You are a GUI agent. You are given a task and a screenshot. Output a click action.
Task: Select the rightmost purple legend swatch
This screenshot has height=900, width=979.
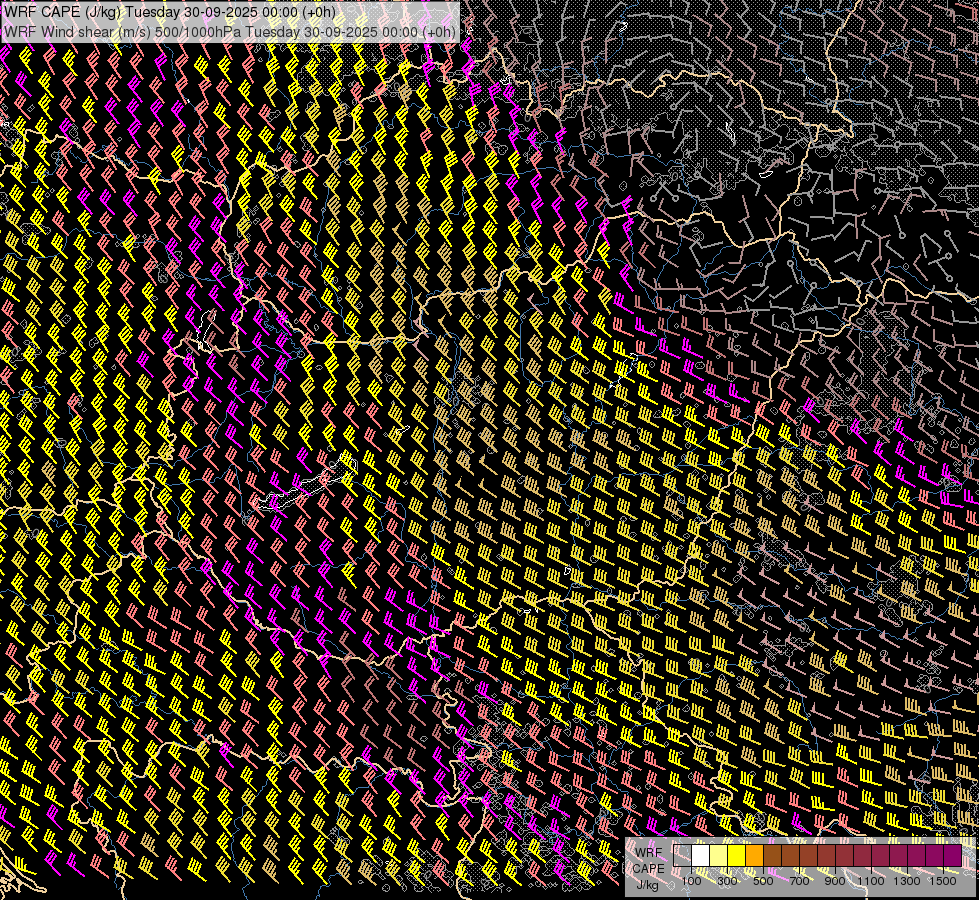click(952, 856)
